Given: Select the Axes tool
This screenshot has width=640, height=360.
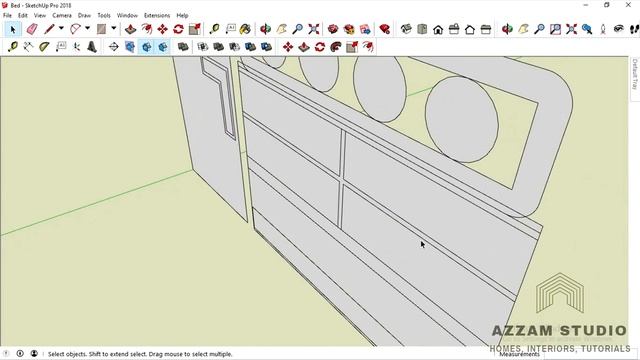Looking at the screenshot, I should click(x=76, y=47).
